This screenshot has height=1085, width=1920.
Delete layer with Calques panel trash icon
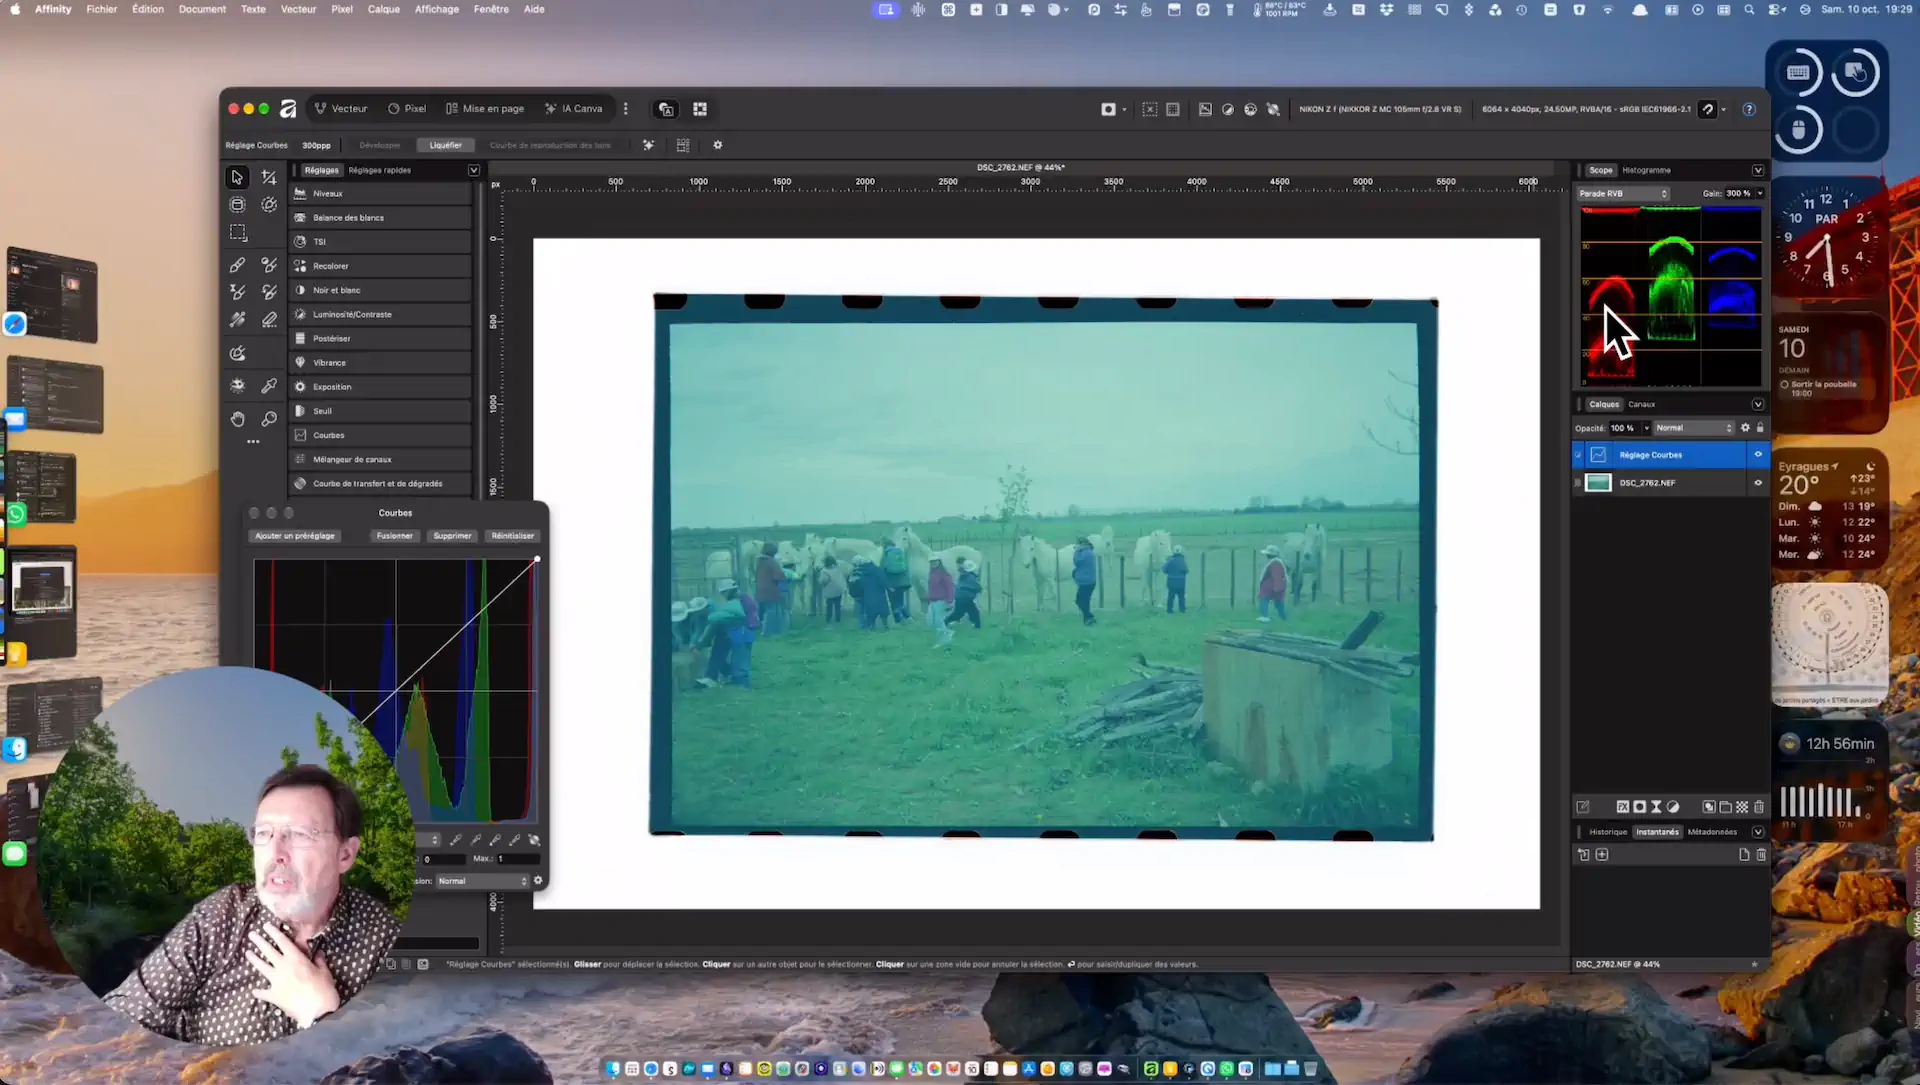[x=1759, y=807]
